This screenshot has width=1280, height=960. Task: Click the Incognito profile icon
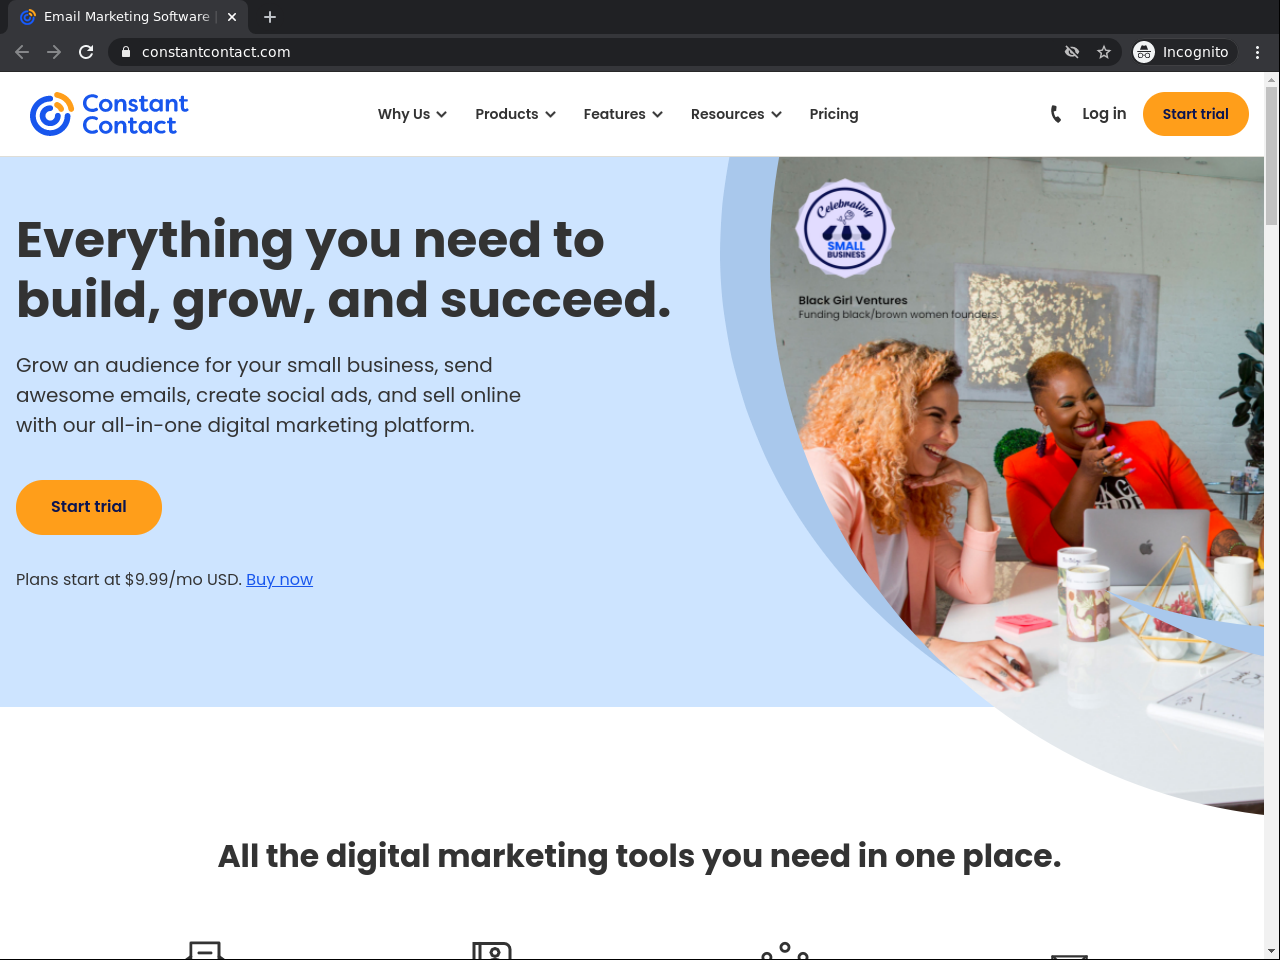(x=1144, y=52)
